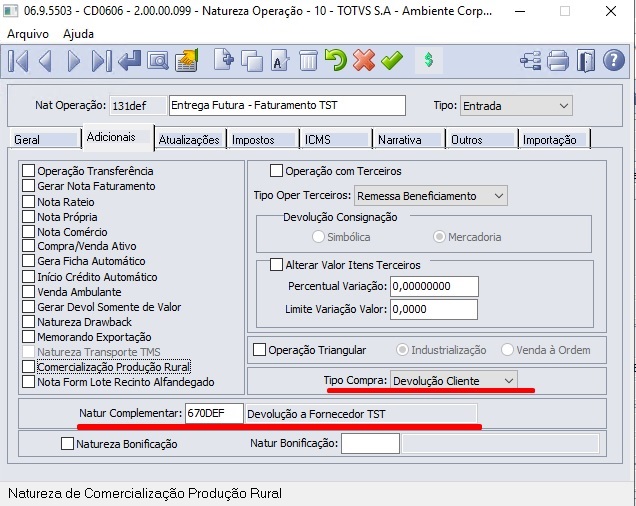This screenshot has width=636, height=506.
Task: Enable Gerar Nota Faturamento checkbox
Action: click(28, 185)
